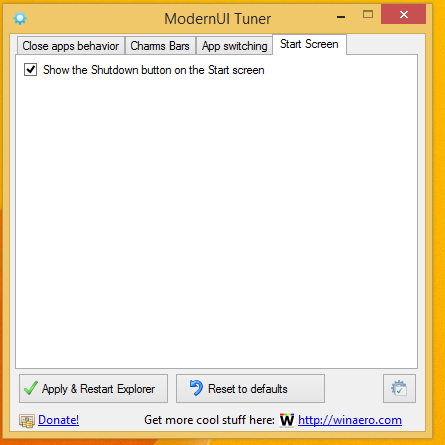The width and height of the screenshot is (445, 445).
Task: Select the App switching tab
Action: coord(235,46)
